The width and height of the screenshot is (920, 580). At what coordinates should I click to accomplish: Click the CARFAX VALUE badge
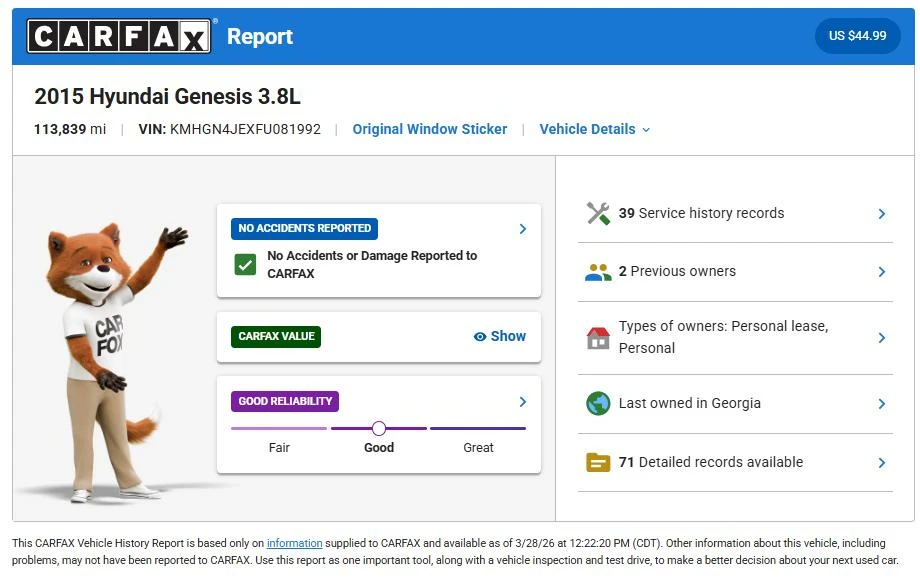[276, 337]
